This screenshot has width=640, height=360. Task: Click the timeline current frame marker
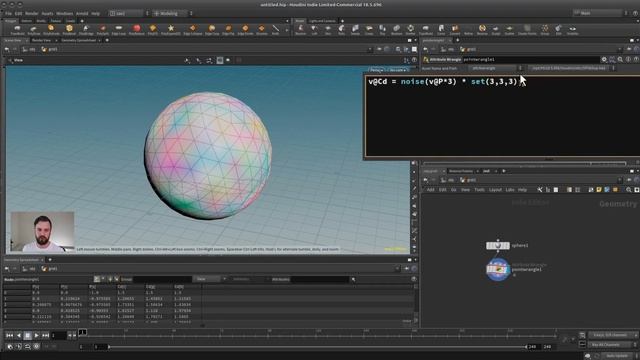click(82, 333)
